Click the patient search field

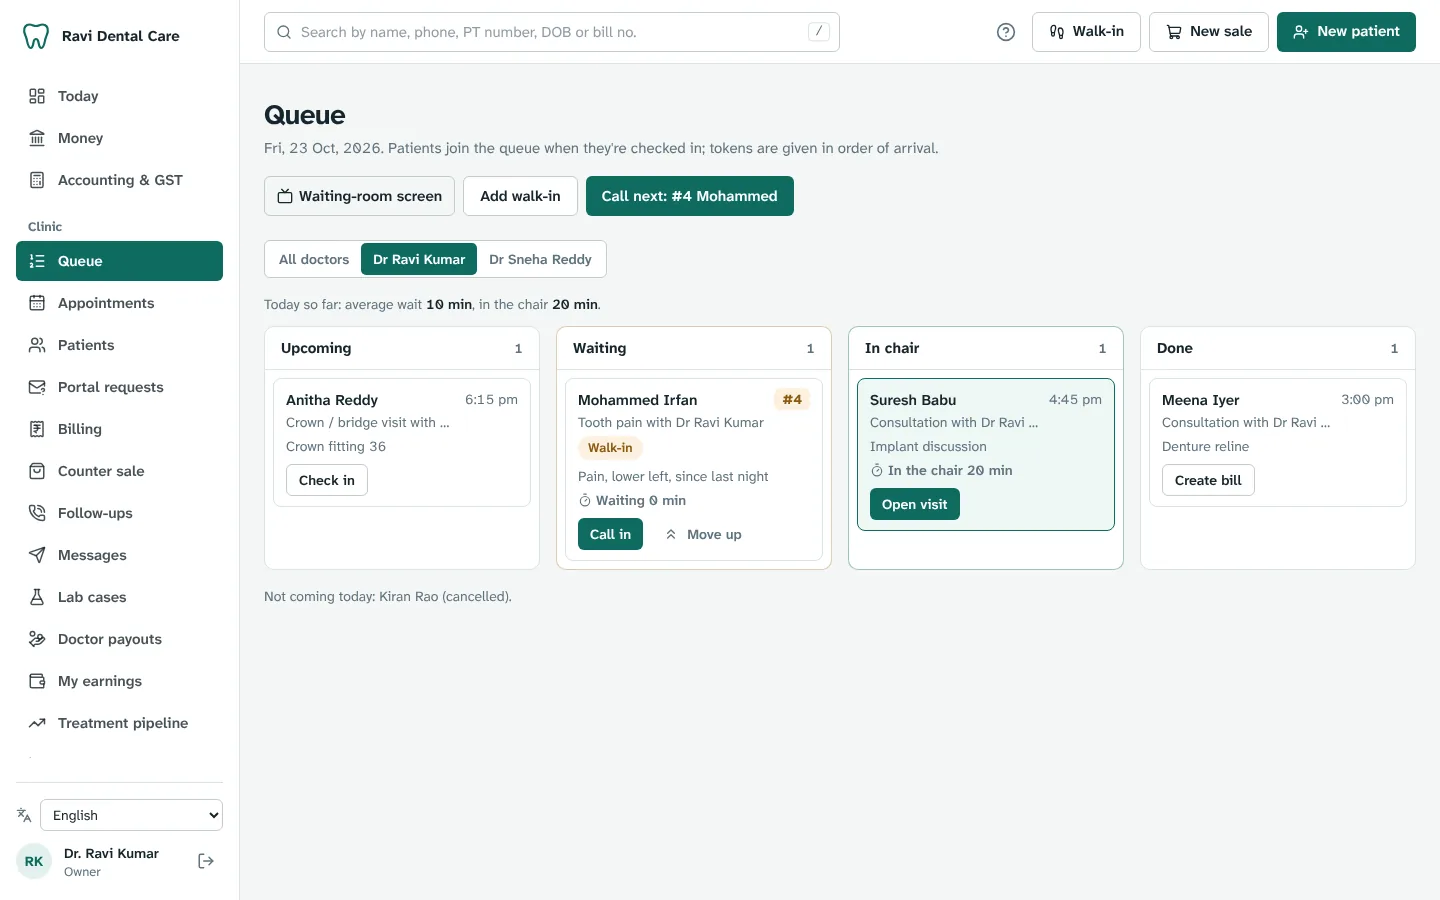(x=552, y=32)
